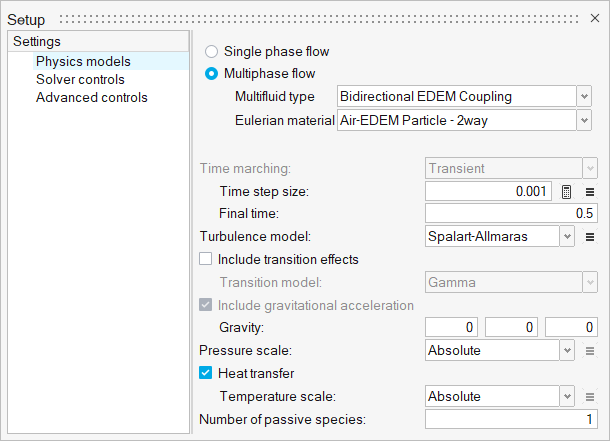This screenshot has height=441, width=610.
Task: Open the Pressure scale dropdown
Action: pos(568,351)
